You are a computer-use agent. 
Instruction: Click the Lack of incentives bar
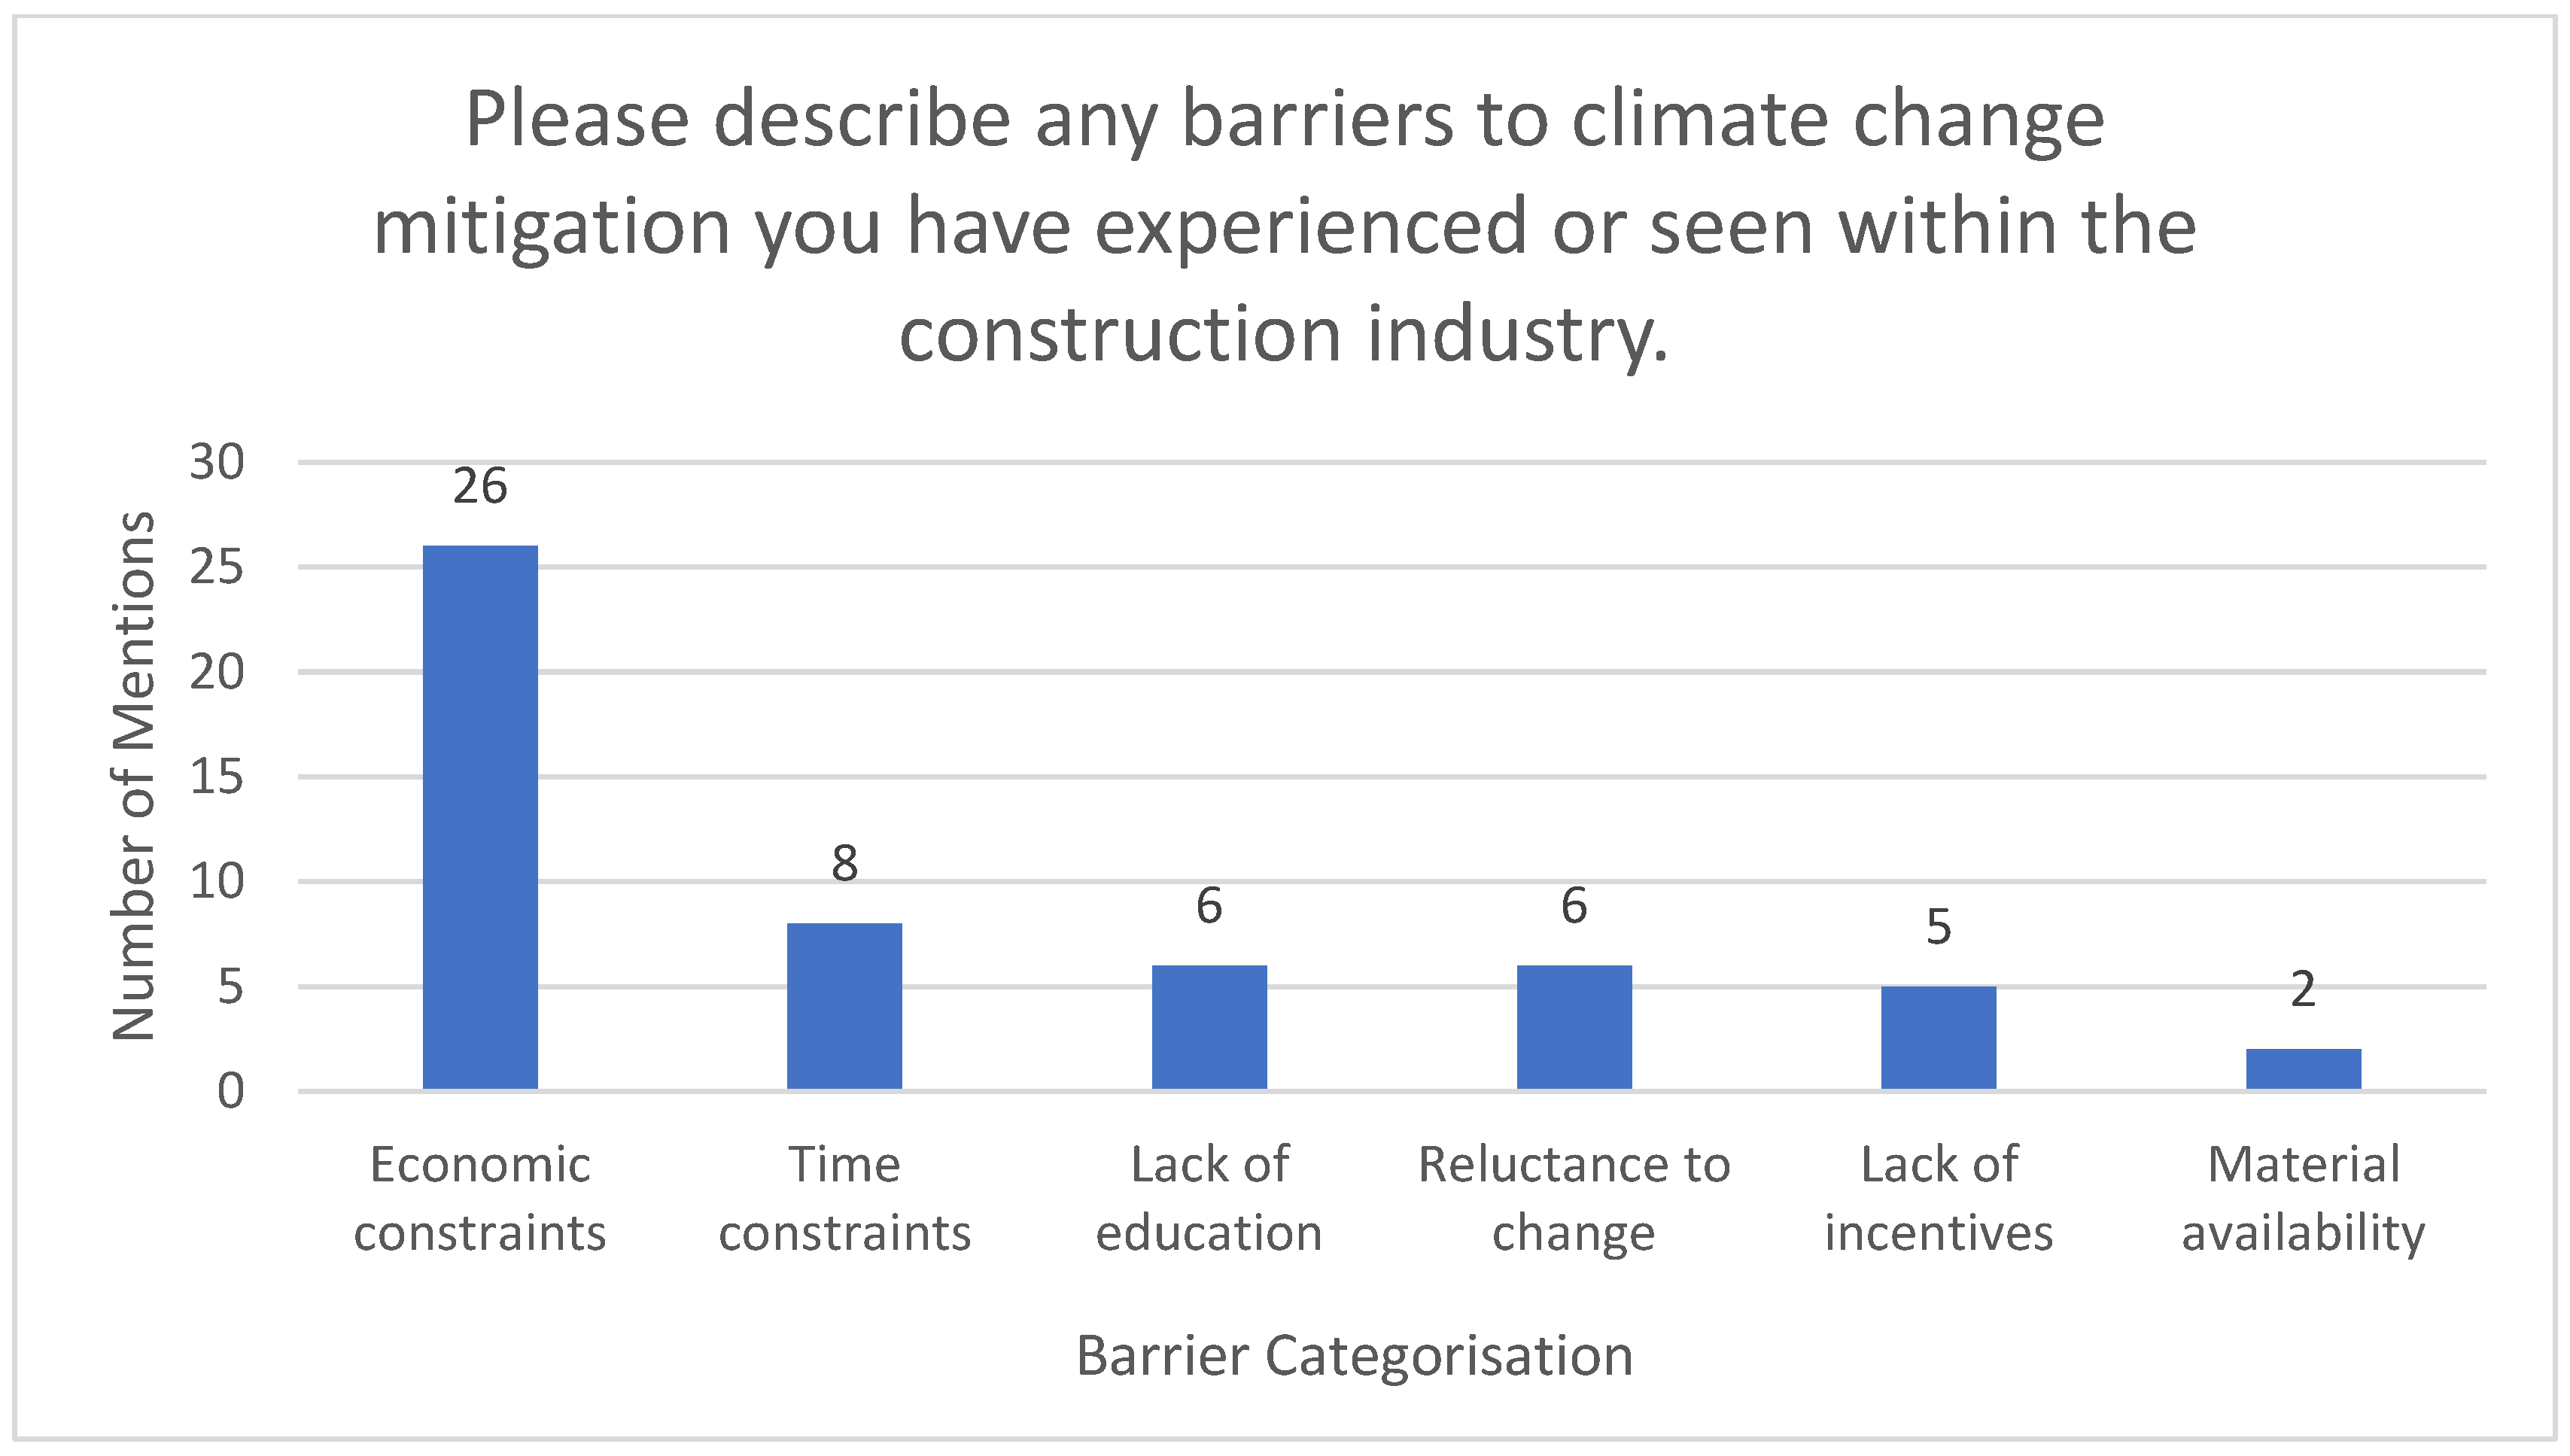[1938, 1037]
